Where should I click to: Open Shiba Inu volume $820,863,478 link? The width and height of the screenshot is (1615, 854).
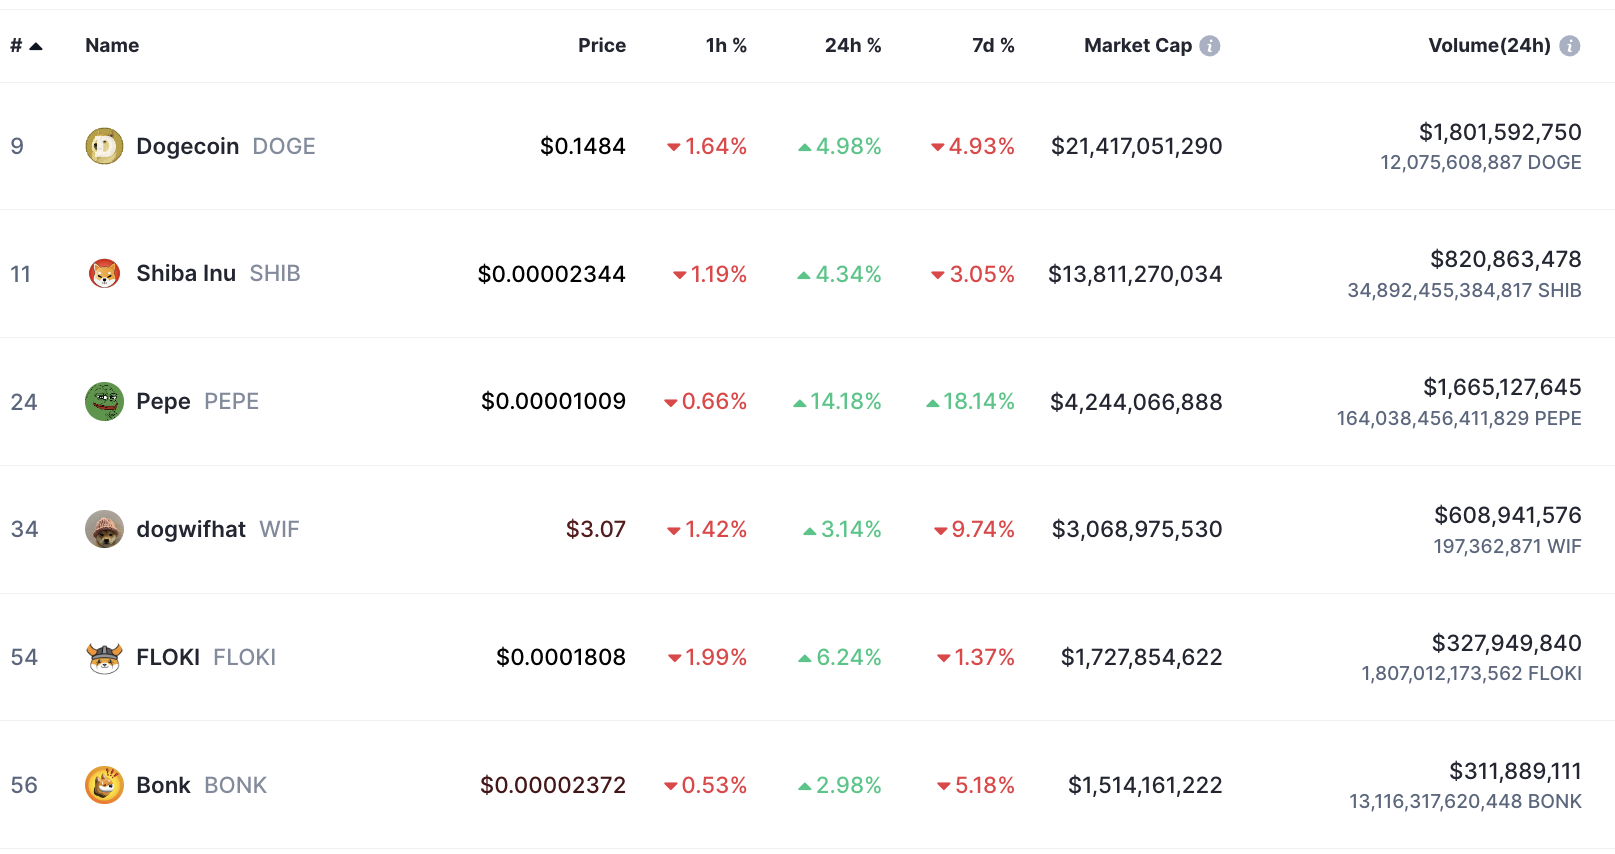point(1506,259)
